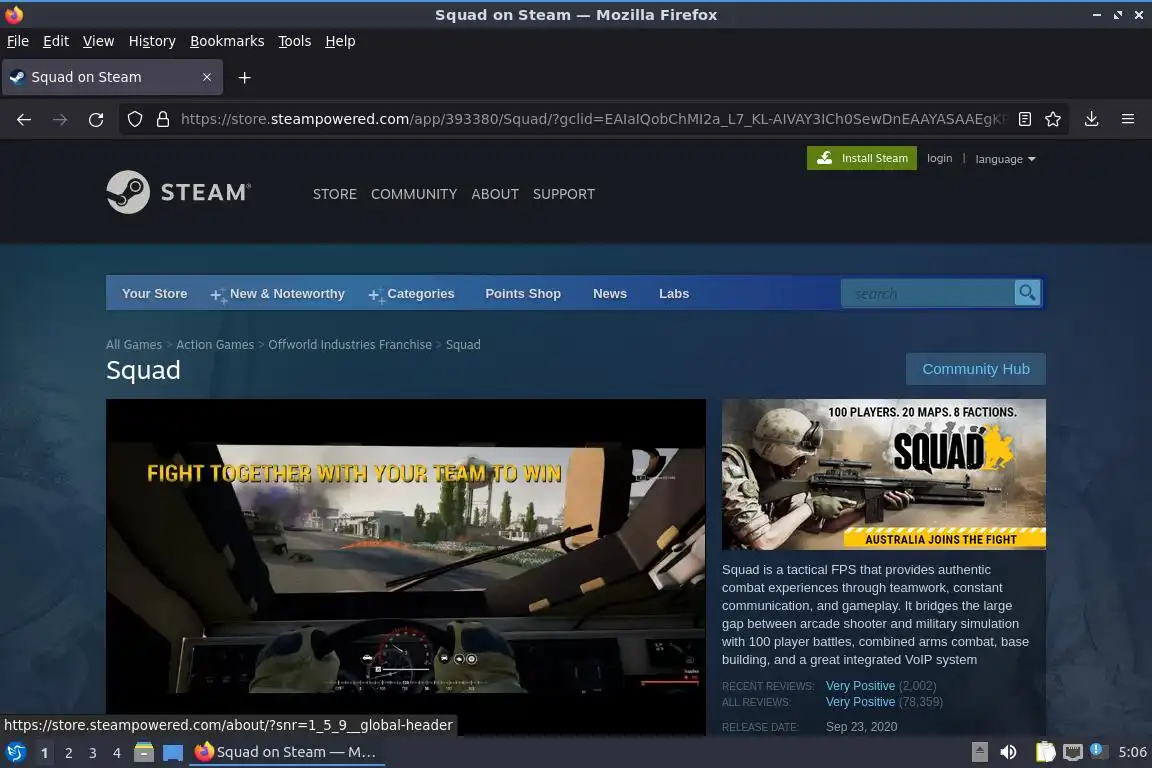Click all reviews Very Positive link

(x=860, y=702)
